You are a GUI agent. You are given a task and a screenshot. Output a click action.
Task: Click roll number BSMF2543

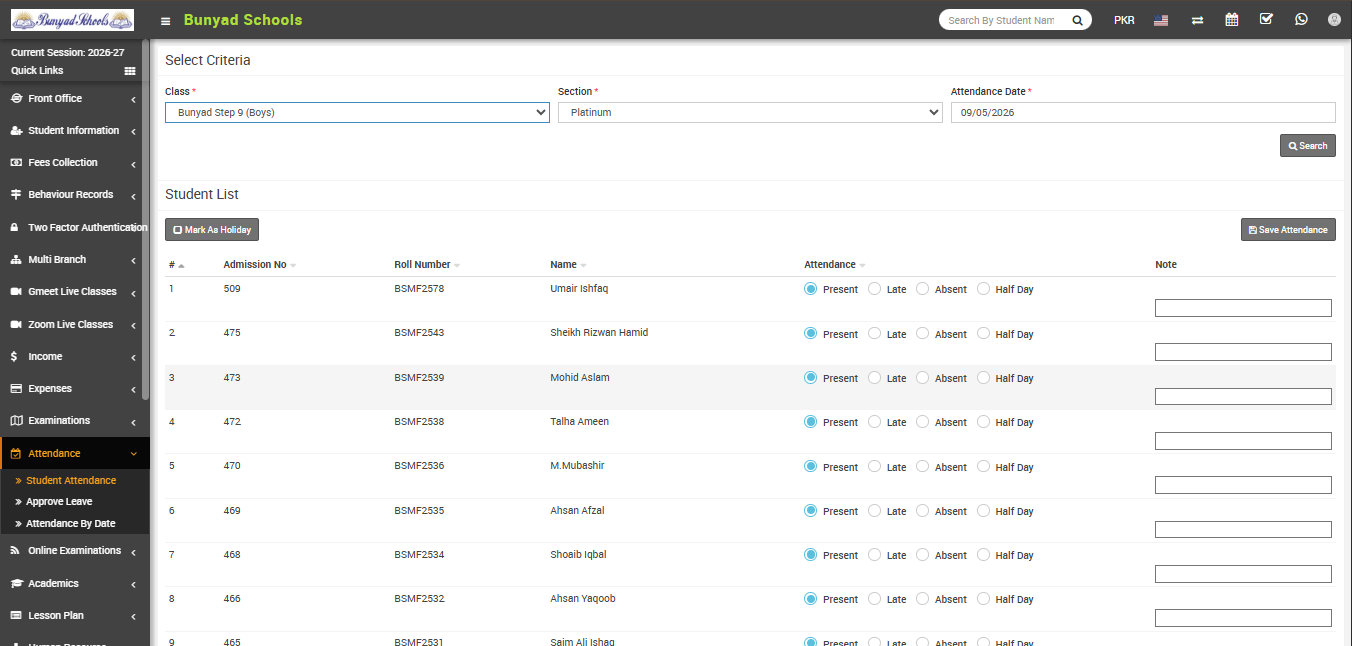pos(419,333)
